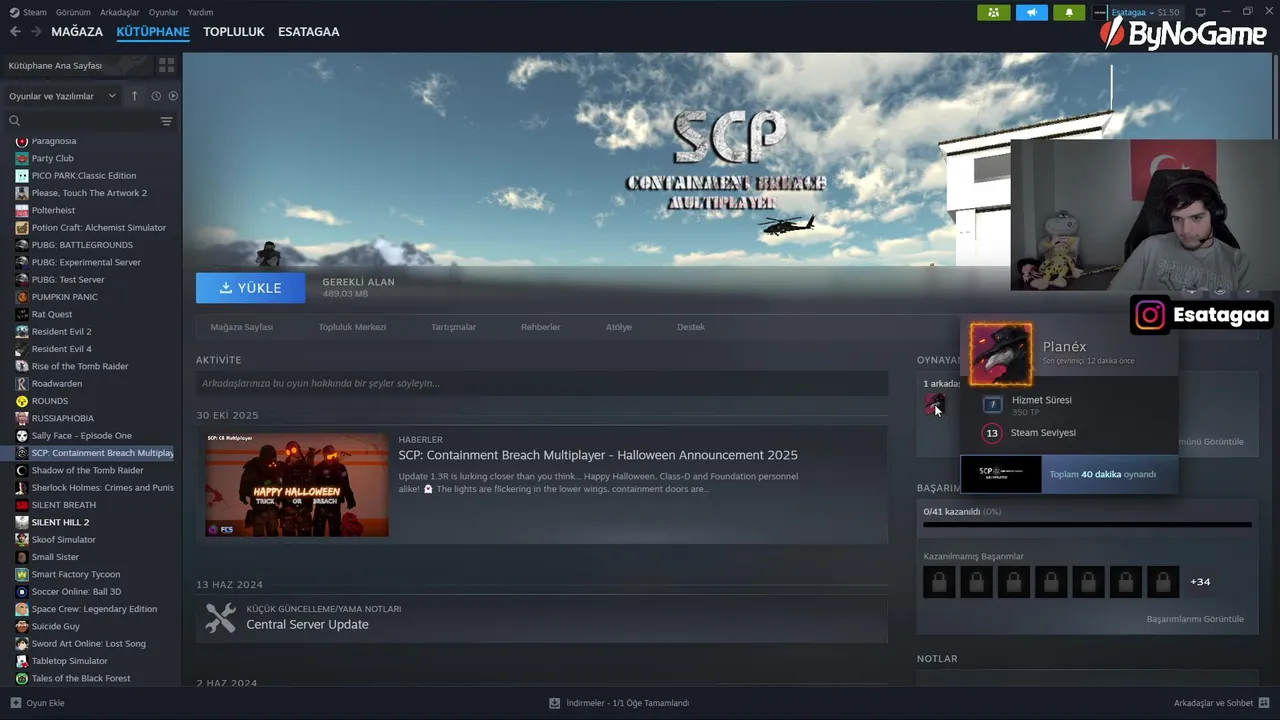Select SILENT HILL 2 in library list
The height and width of the screenshot is (720, 1280).
click(60, 522)
